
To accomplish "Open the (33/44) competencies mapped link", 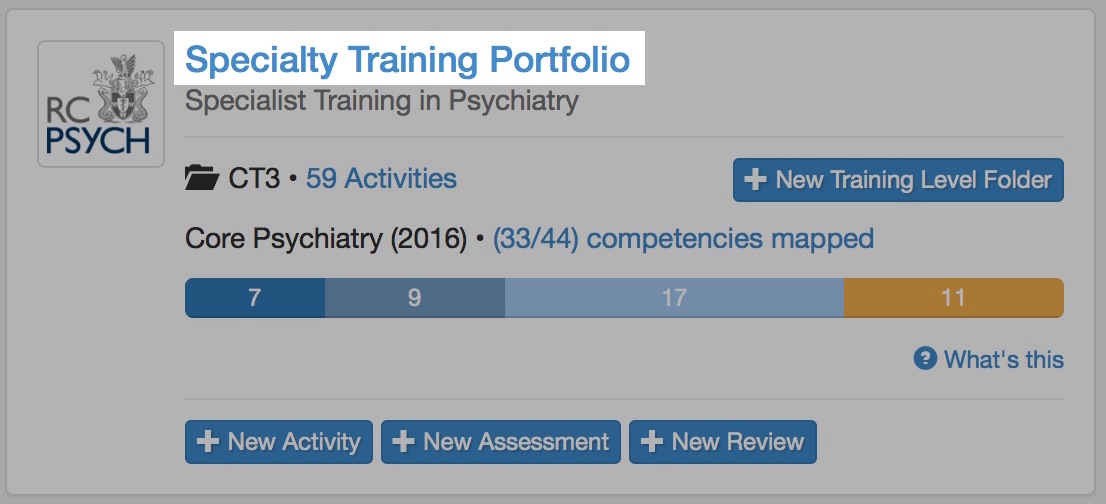I will pos(683,239).
